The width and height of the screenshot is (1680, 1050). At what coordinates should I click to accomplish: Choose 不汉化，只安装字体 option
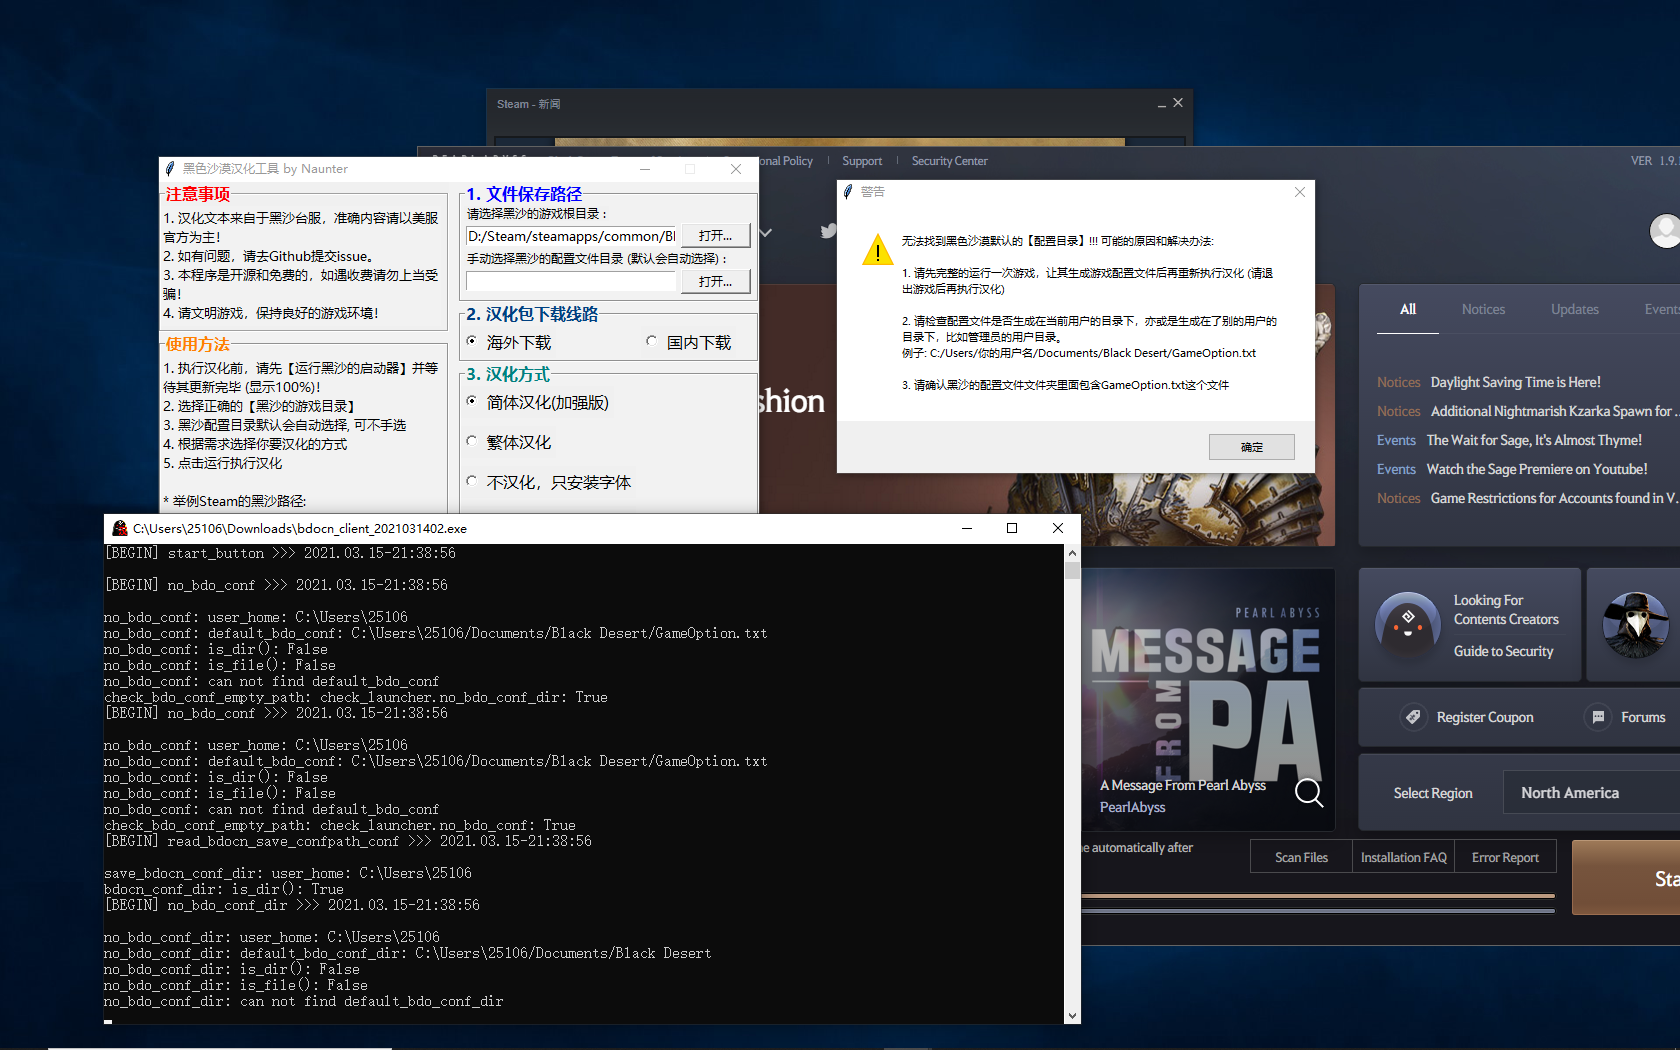(x=472, y=481)
